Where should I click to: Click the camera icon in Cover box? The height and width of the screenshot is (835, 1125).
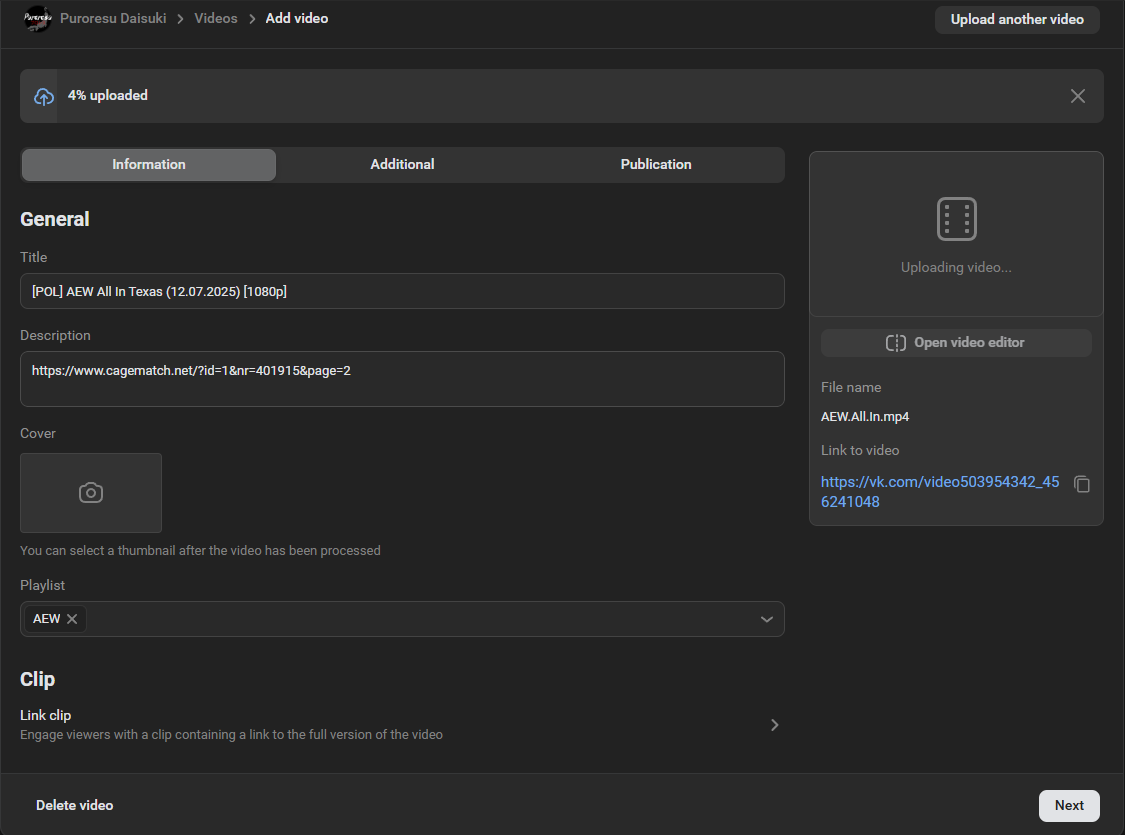click(91, 493)
